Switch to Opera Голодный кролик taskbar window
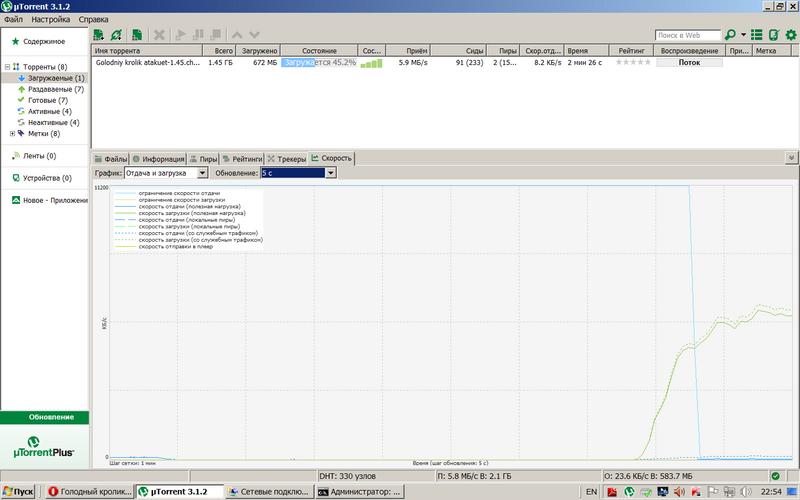This screenshot has height=500, width=800. point(90,492)
